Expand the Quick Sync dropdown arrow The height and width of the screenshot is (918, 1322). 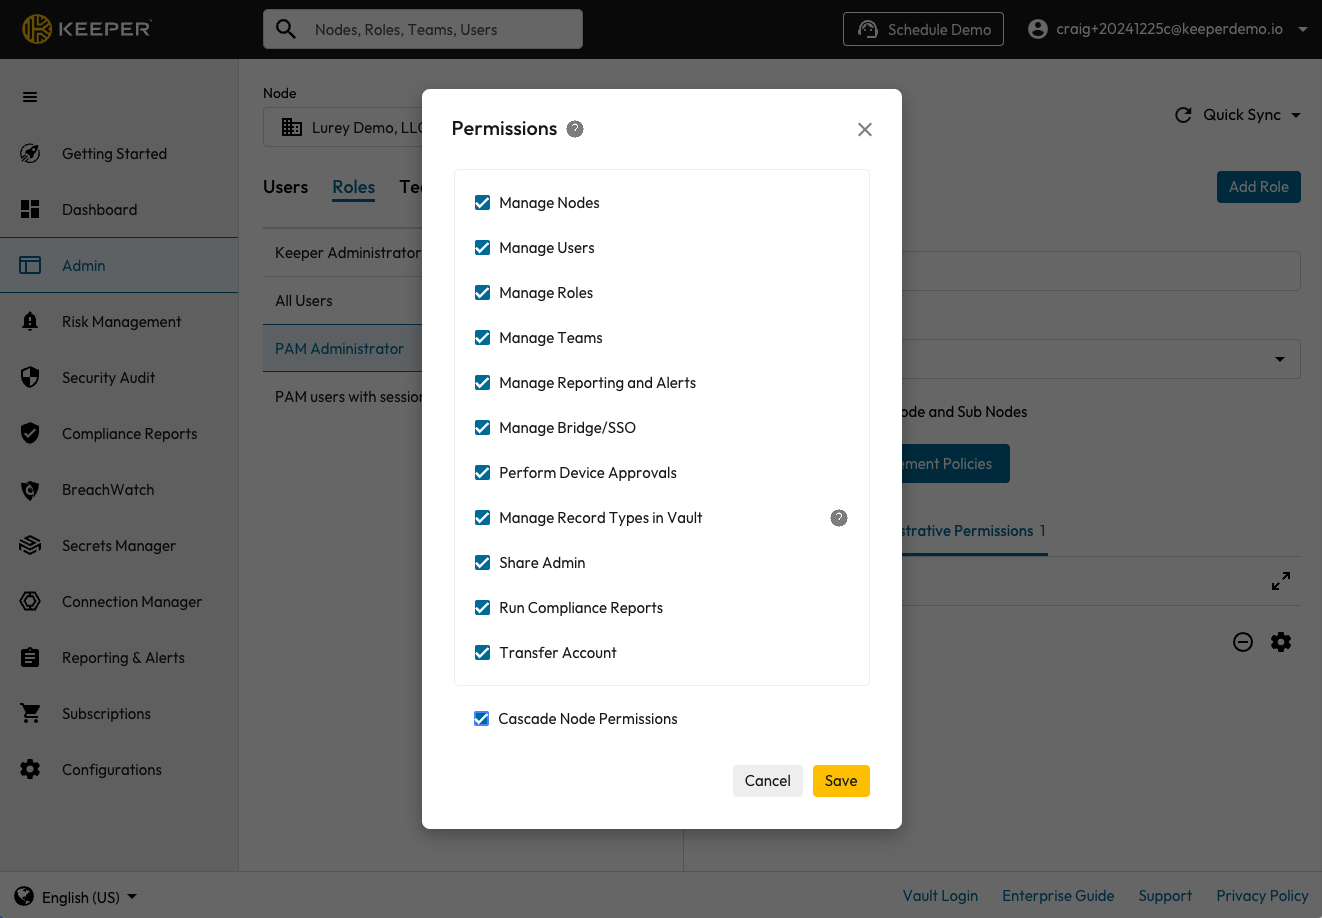(1296, 115)
